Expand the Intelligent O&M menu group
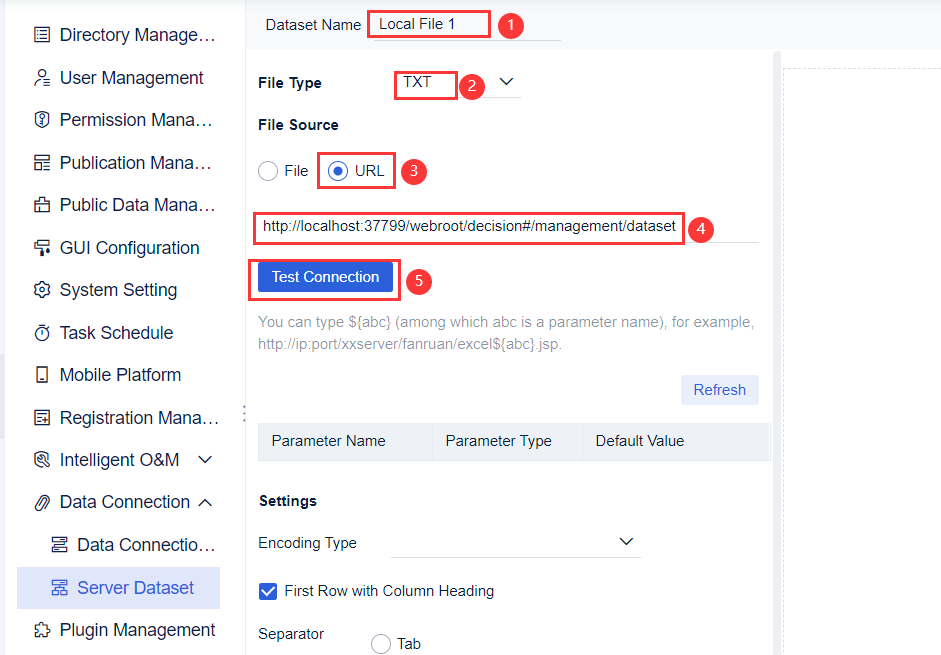Viewport: 941px width, 655px height. point(205,460)
